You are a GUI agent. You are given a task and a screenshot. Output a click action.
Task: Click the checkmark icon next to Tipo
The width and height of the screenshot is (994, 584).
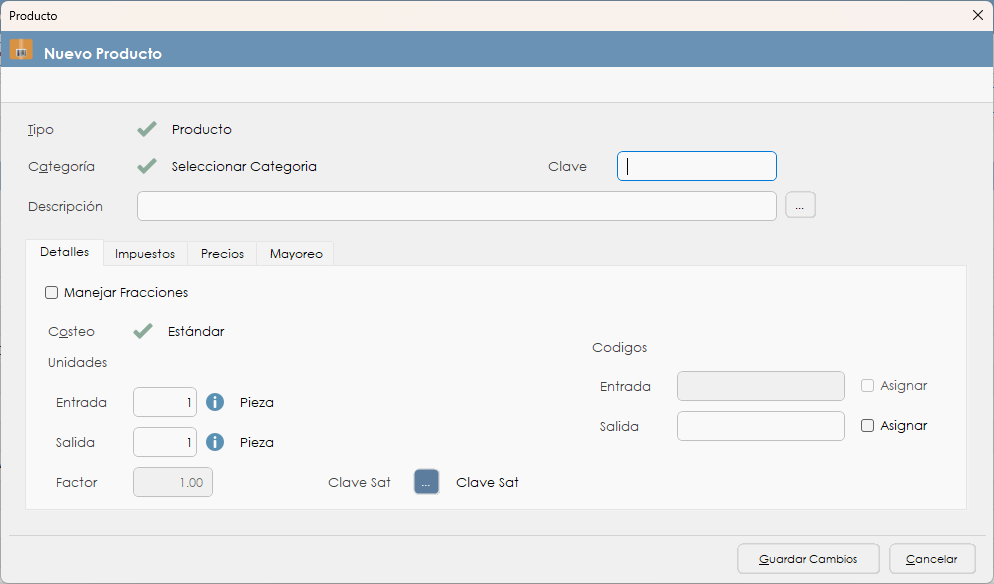(147, 129)
